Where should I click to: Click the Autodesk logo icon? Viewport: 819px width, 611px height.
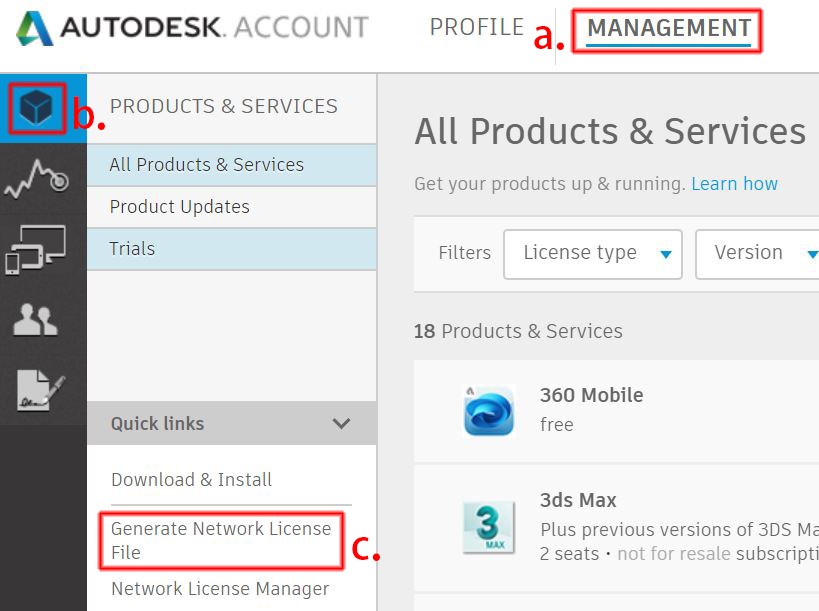35,29
